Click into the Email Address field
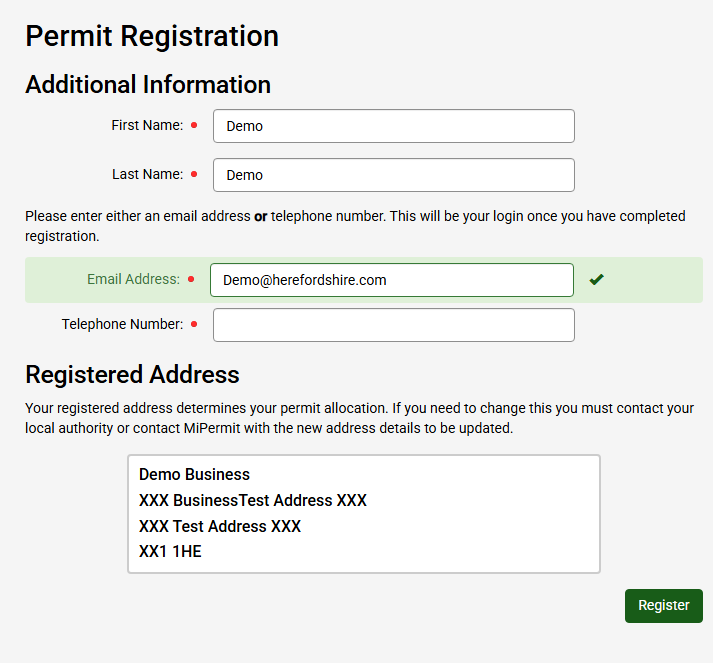The image size is (713, 663). [x=391, y=280]
